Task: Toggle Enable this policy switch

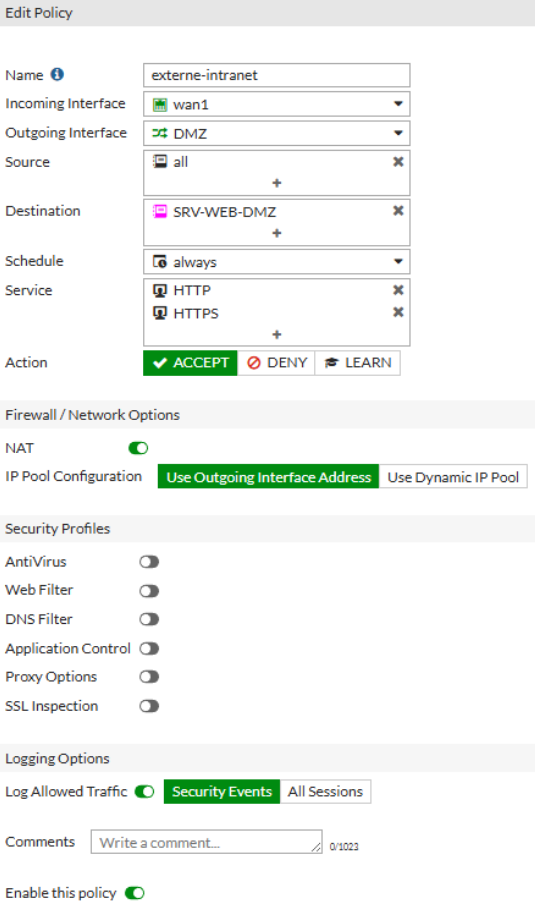Action: coord(135,893)
